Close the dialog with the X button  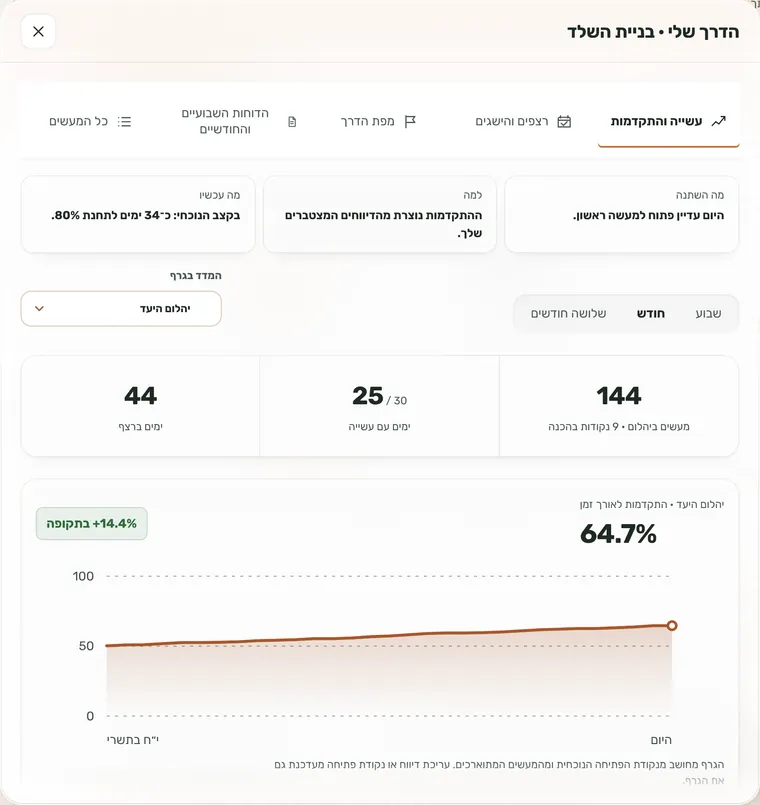[x=38, y=31]
